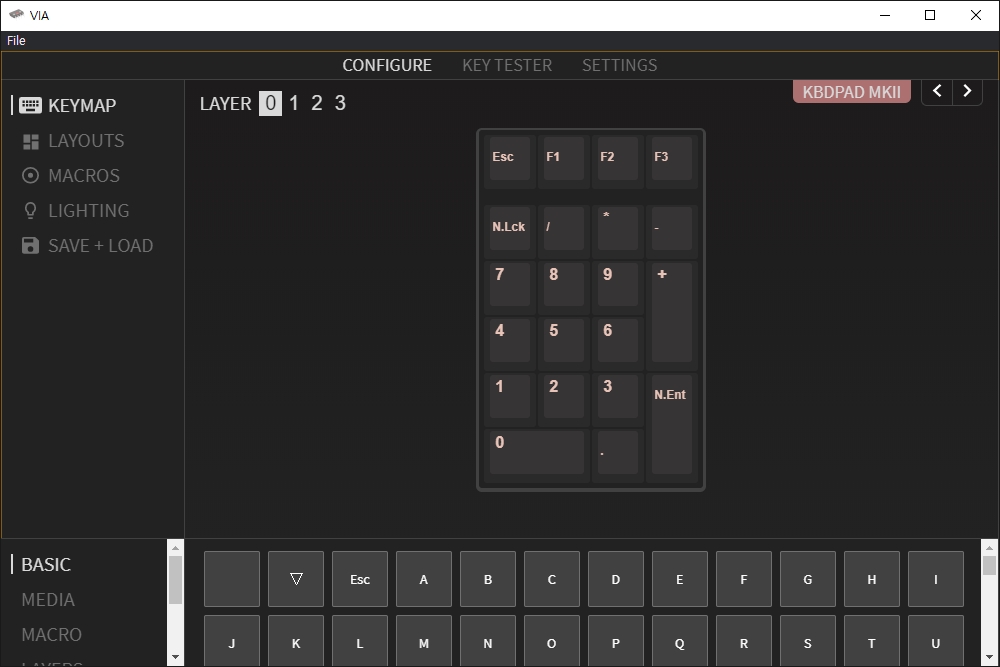Image resolution: width=1000 pixels, height=667 pixels.
Task: Go to previous keyboard with left chevron
Action: pyautogui.click(x=937, y=91)
